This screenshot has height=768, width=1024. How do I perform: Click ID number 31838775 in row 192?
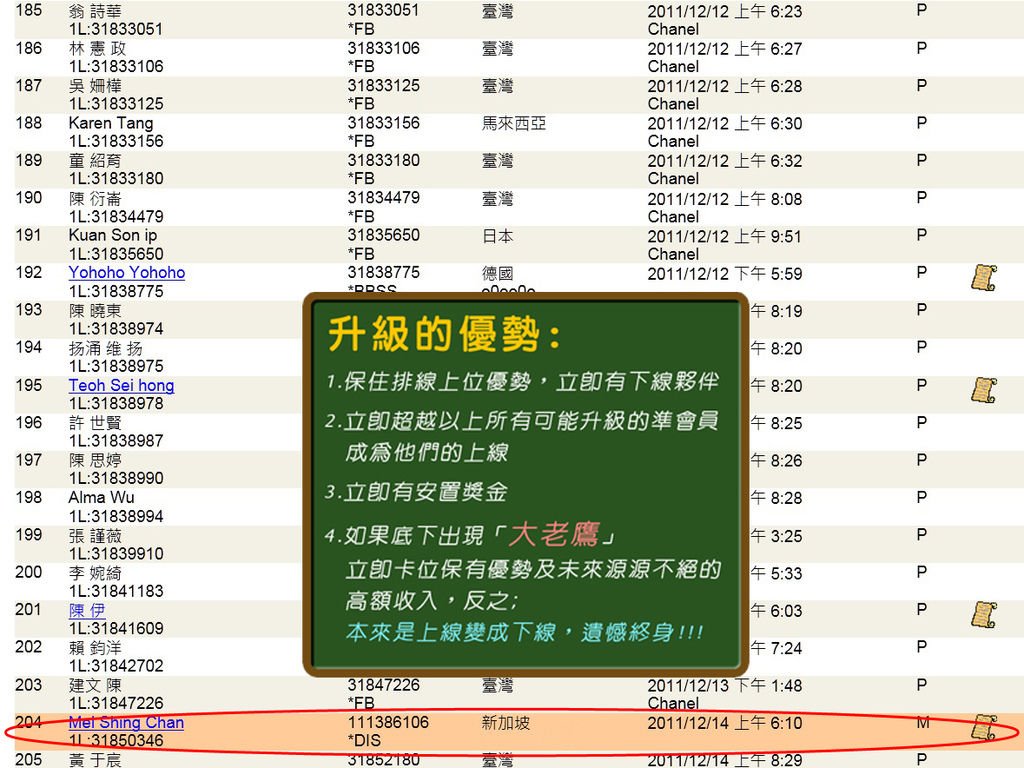pos(383,273)
